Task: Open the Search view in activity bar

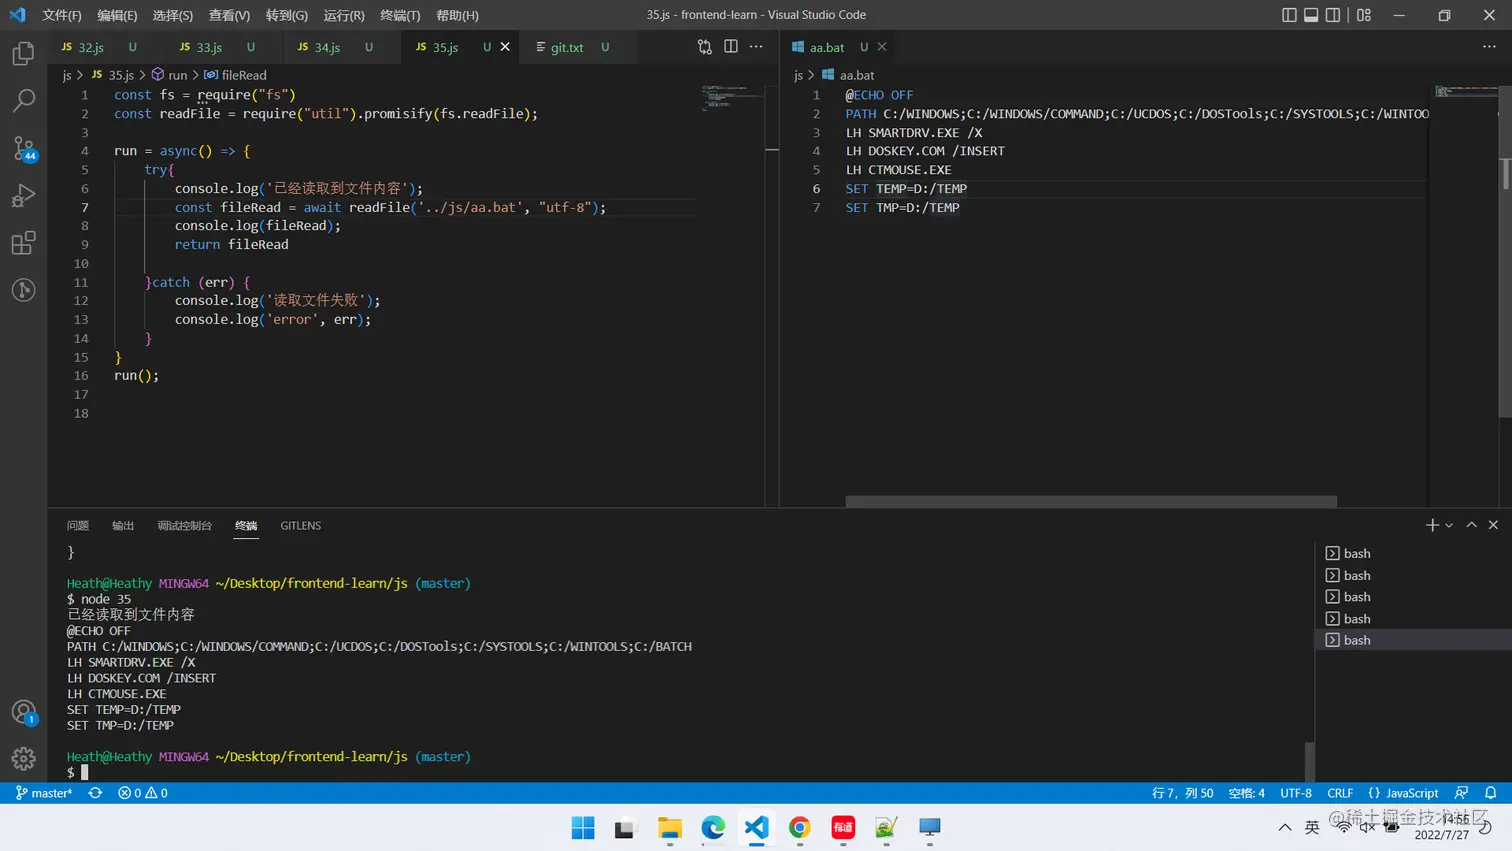Action: coord(23,100)
